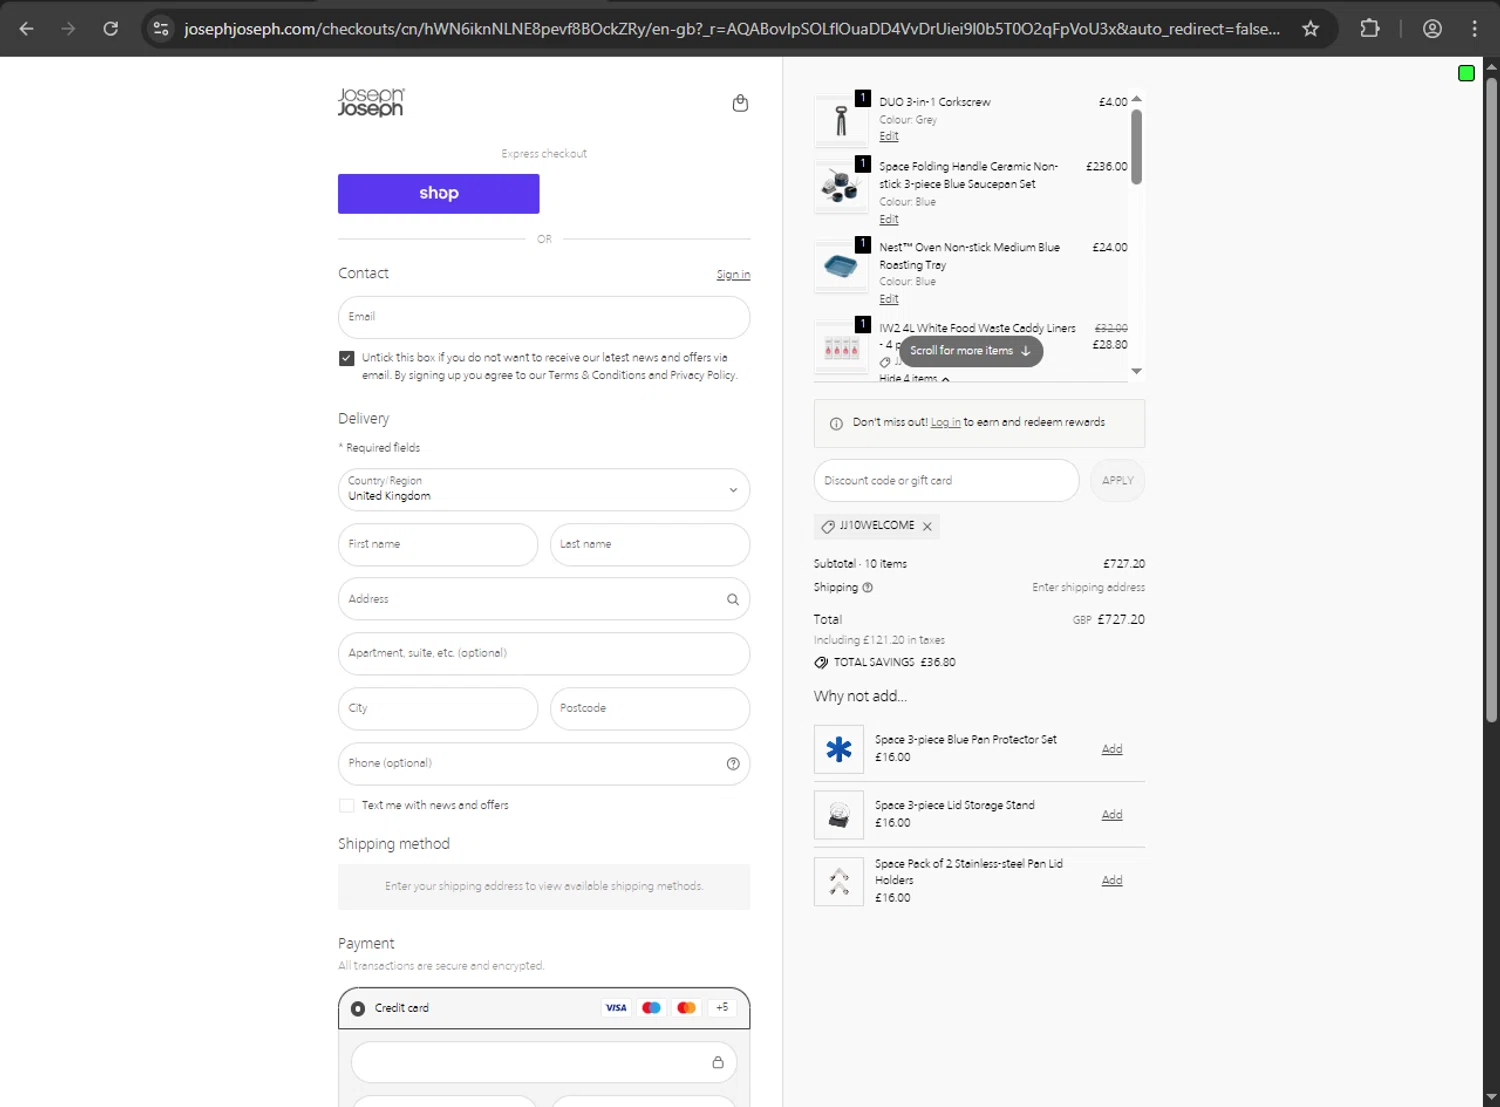Click the Joseph Joseph logo
The height and width of the screenshot is (1107, 1500).
[371, 102]
